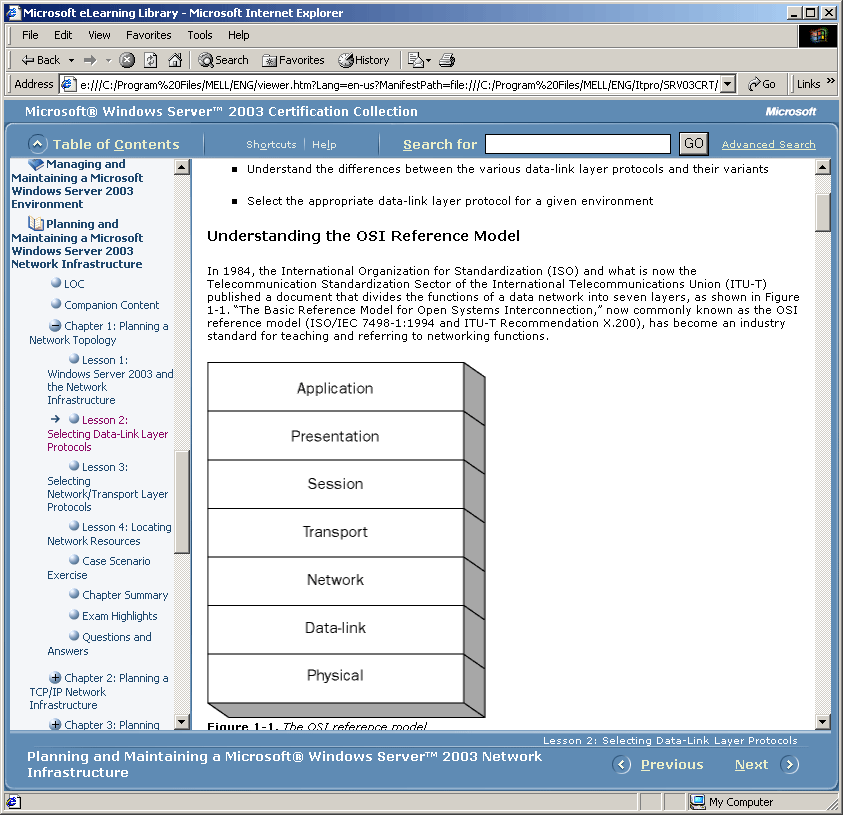Click the bullet icon beside Chapter Summary
The image size is (843, 815).
click(74, 594)
